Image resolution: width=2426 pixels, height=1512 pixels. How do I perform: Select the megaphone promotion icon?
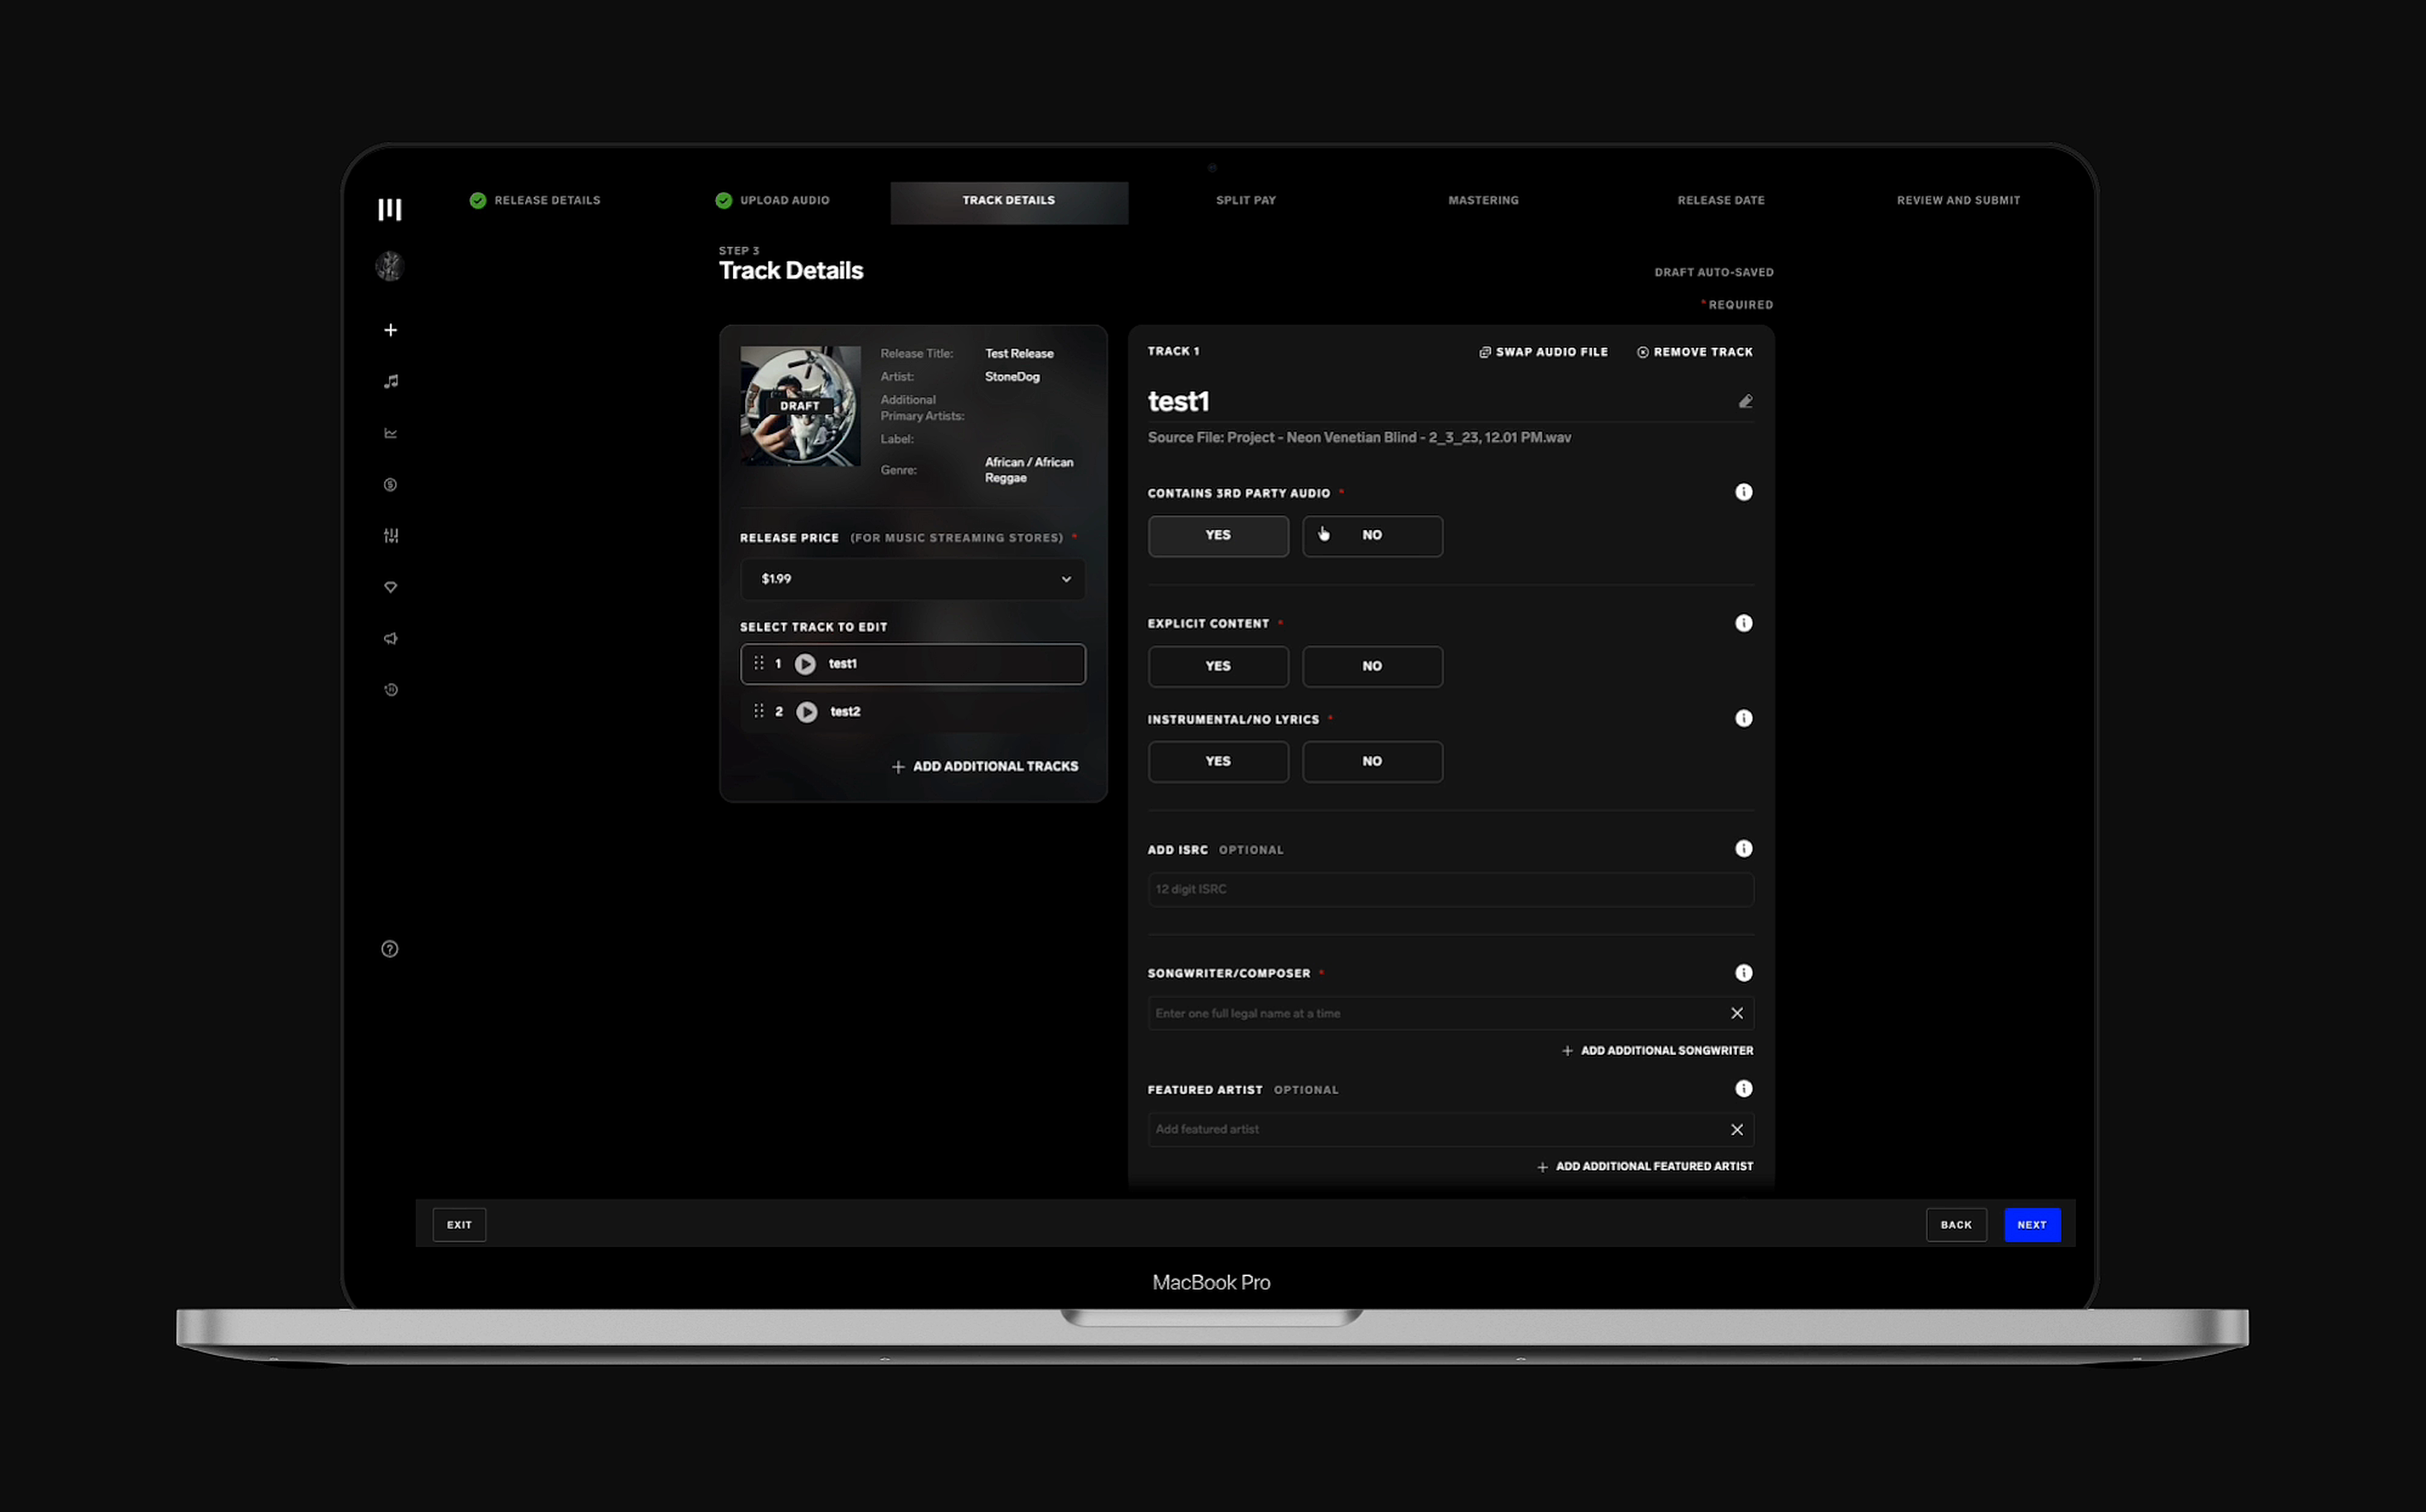coord(390,638)
